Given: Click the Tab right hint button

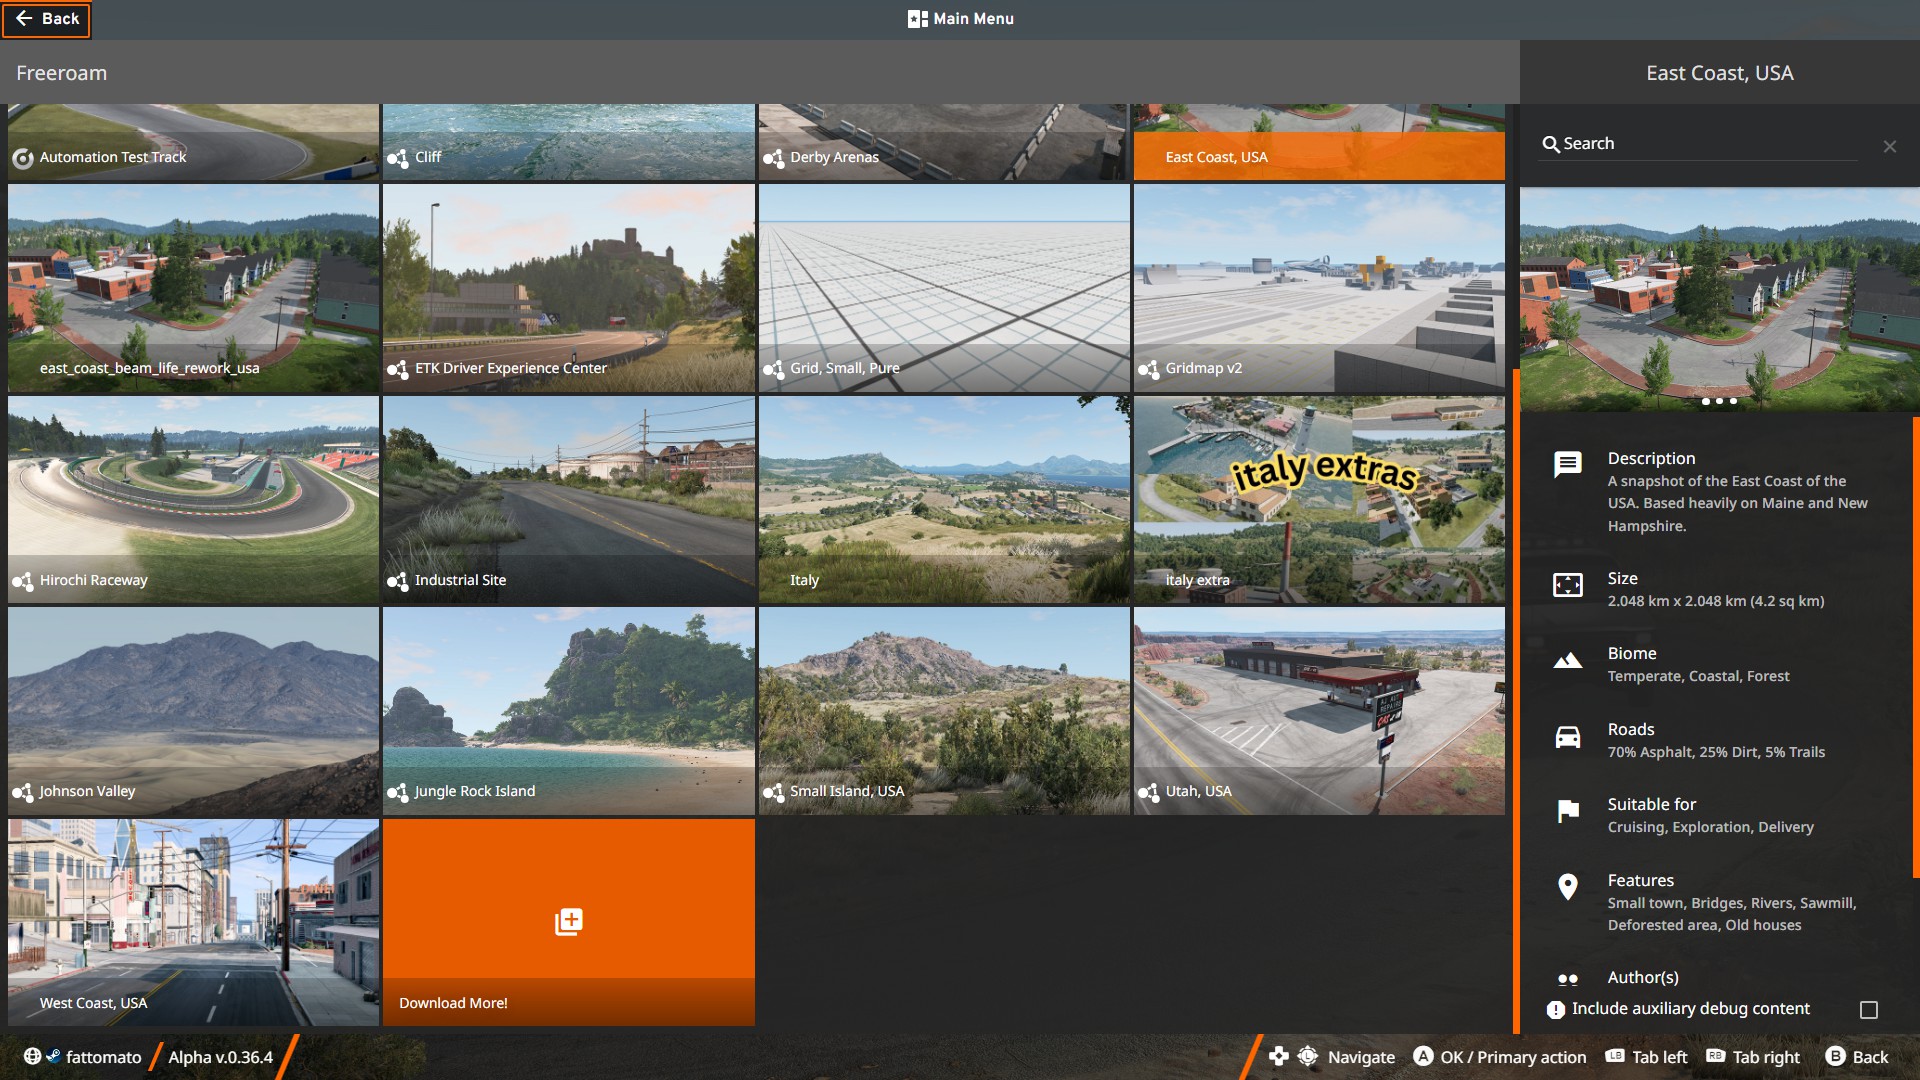Looking at the screenshot, I should tap(1752, 1057).
